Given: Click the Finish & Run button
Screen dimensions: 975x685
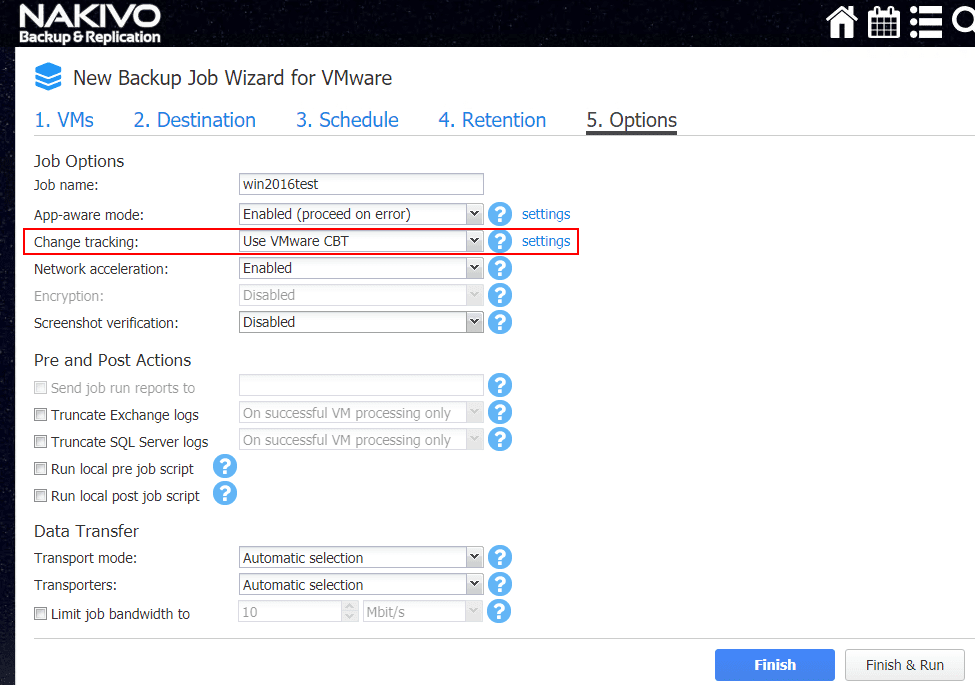Looking at the screenshot, I should (904, 665).
